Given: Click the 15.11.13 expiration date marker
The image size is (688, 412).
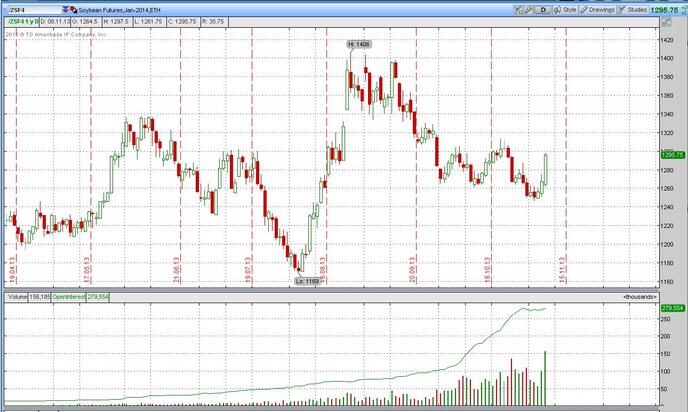Looking at the screenshot, I should click(x=562, y=270).
